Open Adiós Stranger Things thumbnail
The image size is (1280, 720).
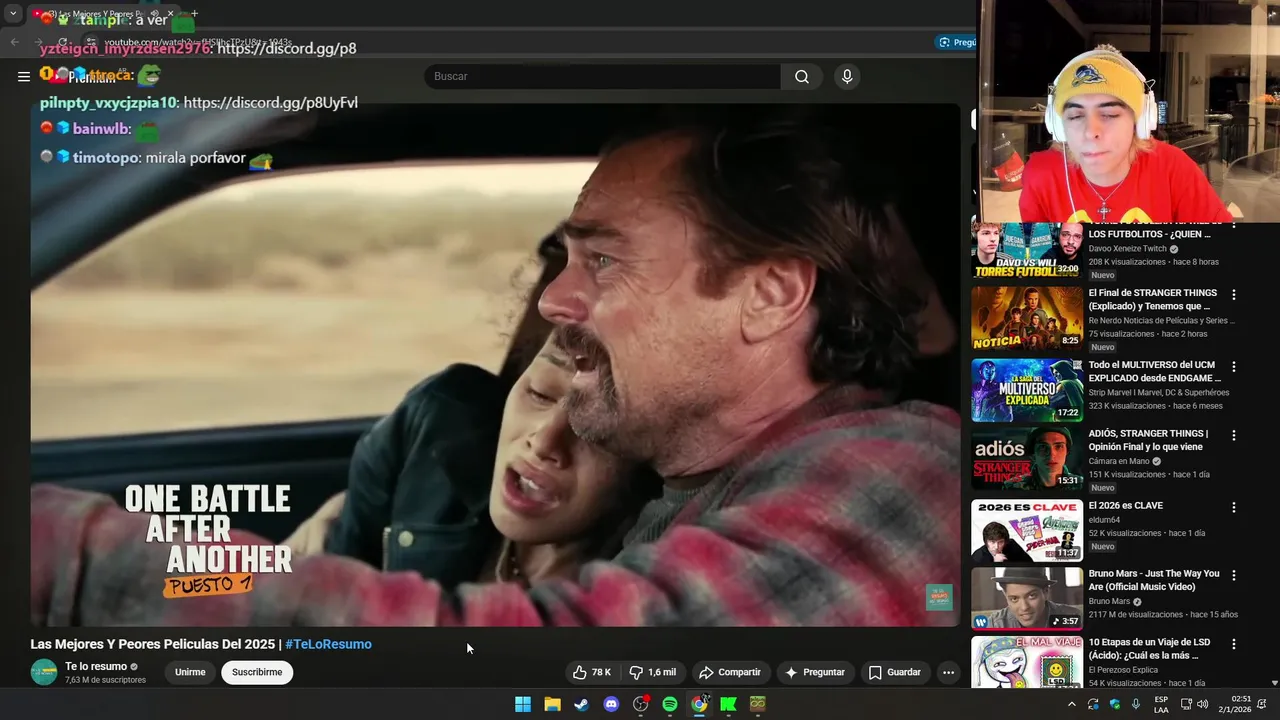coord(1027,460)
